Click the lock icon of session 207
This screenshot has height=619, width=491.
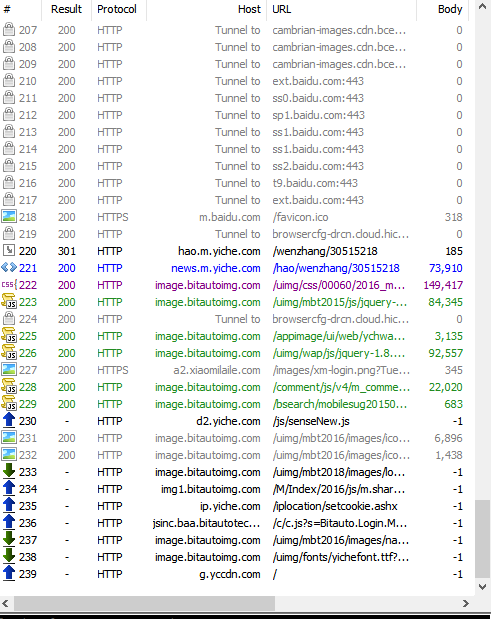[x=9, y=30]
